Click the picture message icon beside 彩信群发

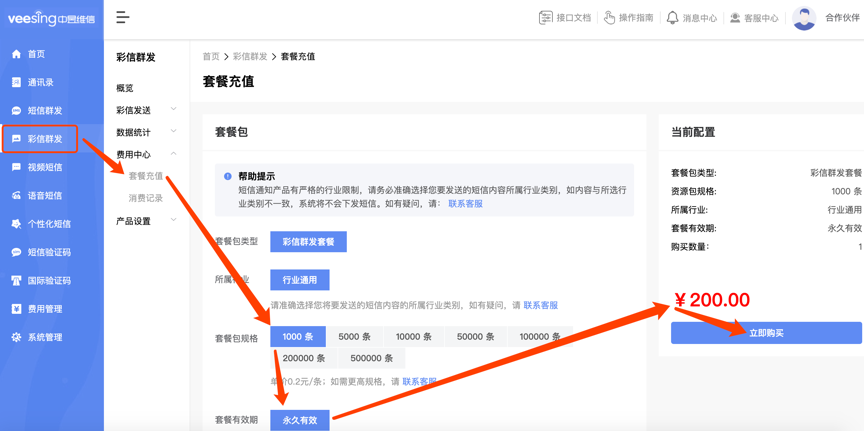pyautogui.click(x=17, y=139)
